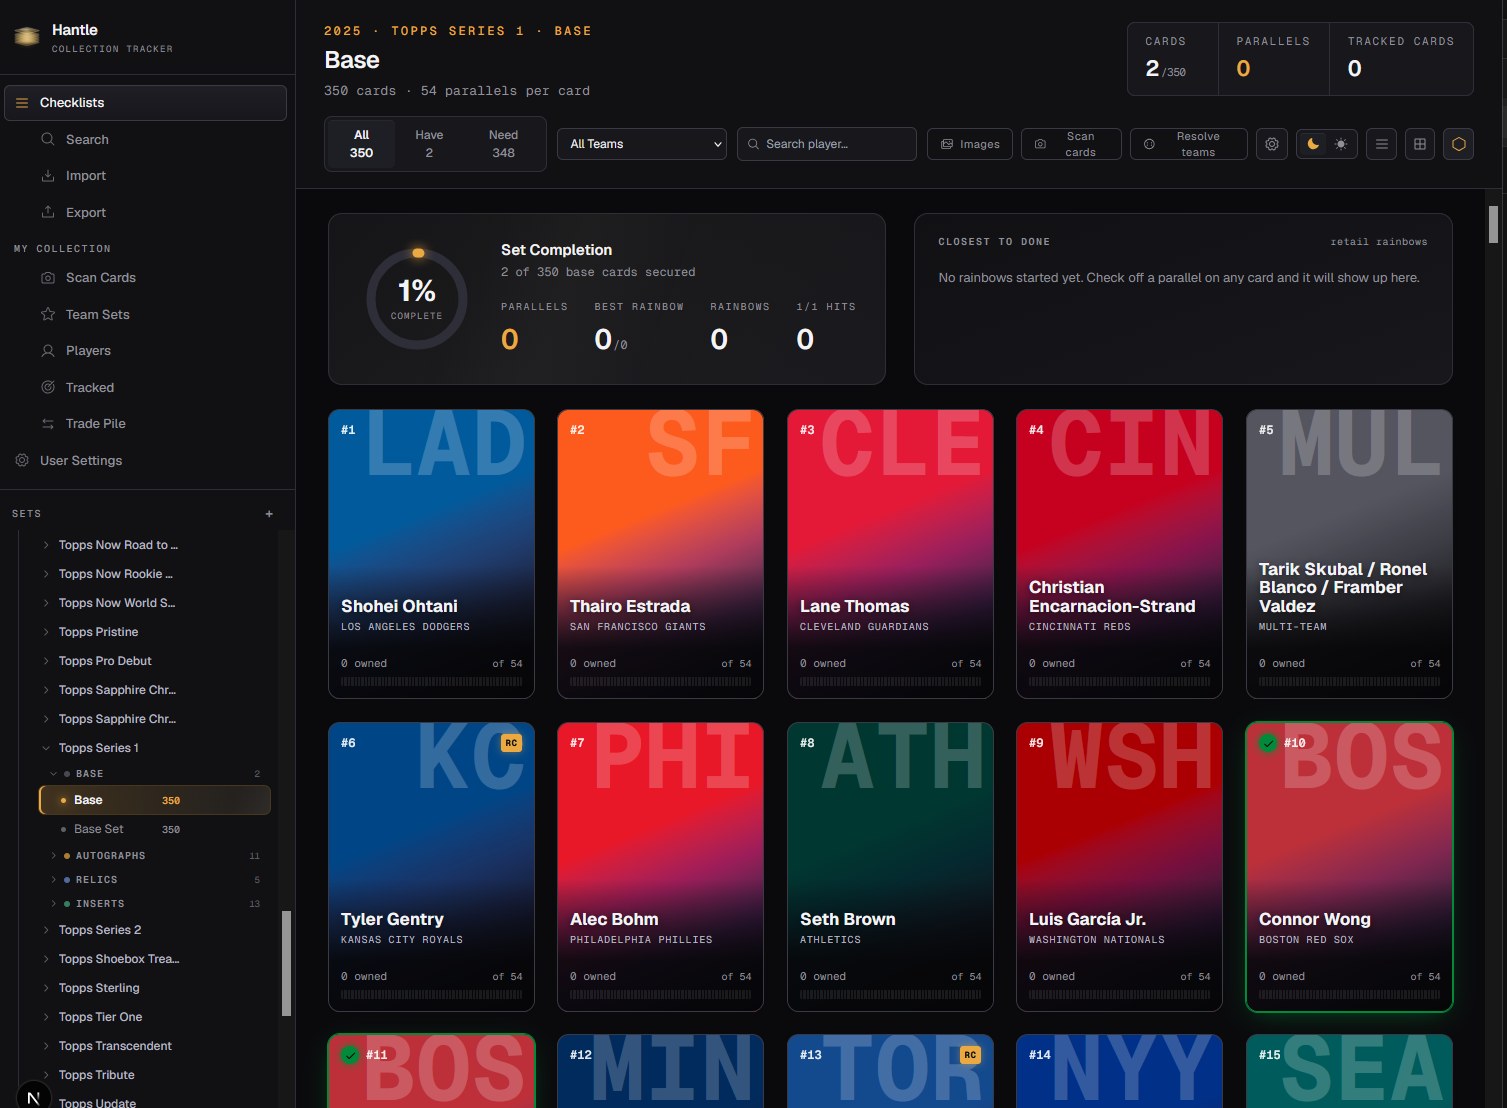This screenshot has height=1108, width=1507.
Task: Open settings gear in the toolbar
Action: (1272, 144)
